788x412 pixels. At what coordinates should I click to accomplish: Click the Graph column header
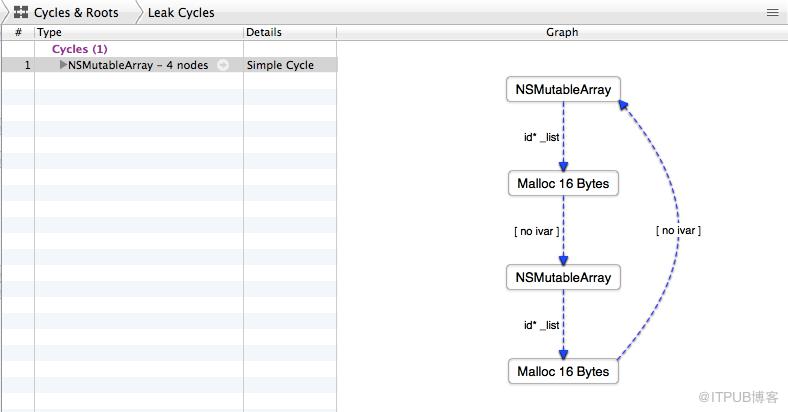point(562,32)
